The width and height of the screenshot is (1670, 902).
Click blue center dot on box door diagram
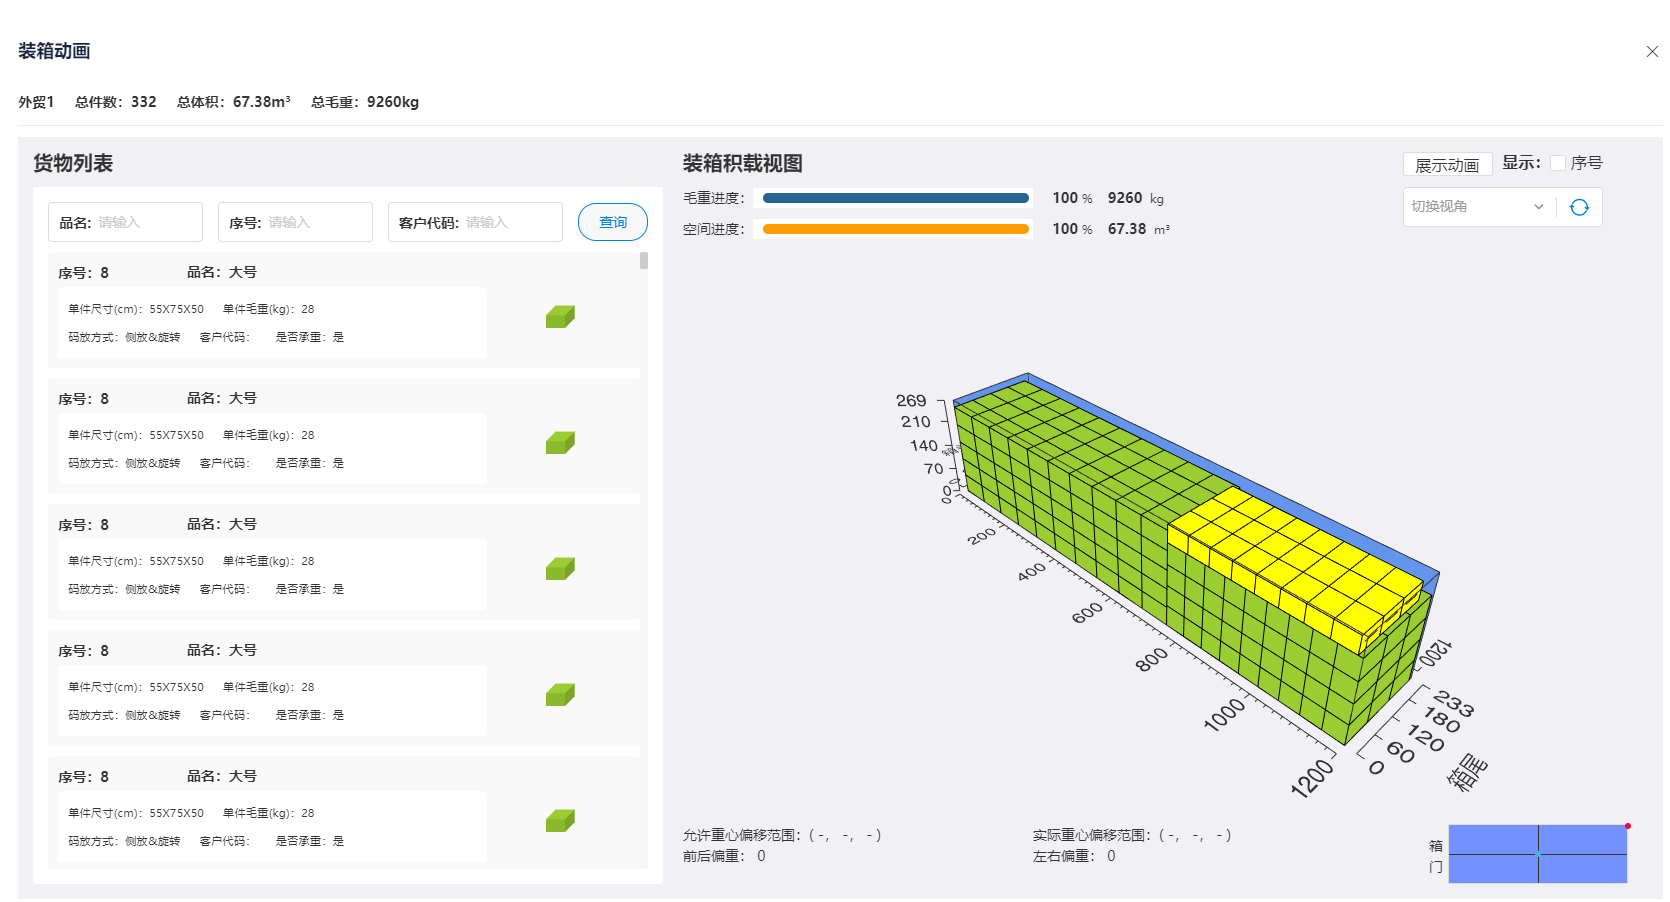(1538, 854)
